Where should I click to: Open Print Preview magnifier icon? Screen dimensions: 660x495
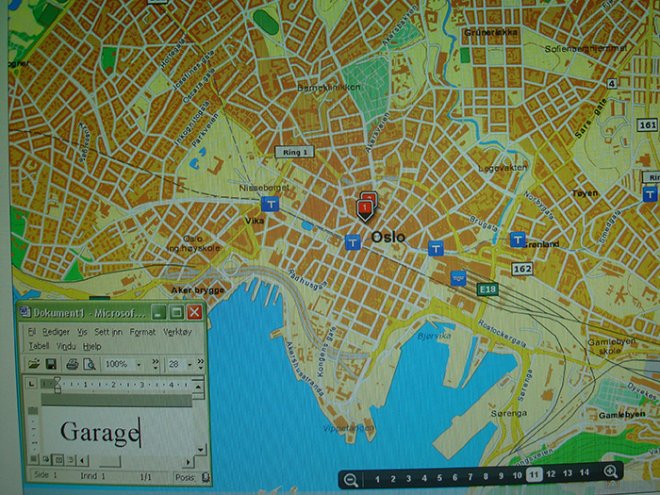tap(89, 363)
